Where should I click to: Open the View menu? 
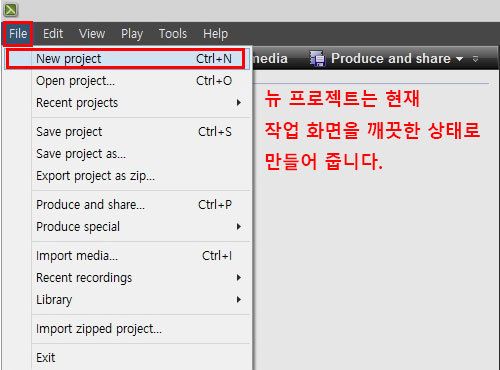(x=92, y=34)
